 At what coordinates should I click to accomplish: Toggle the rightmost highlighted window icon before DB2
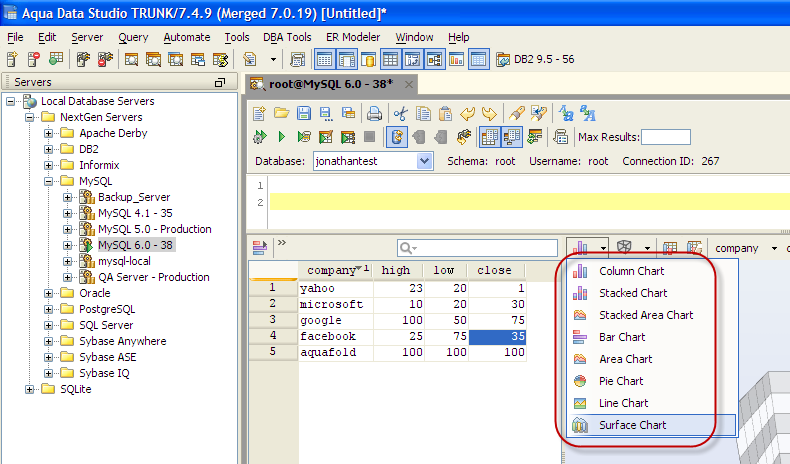(x=478, y=59)
